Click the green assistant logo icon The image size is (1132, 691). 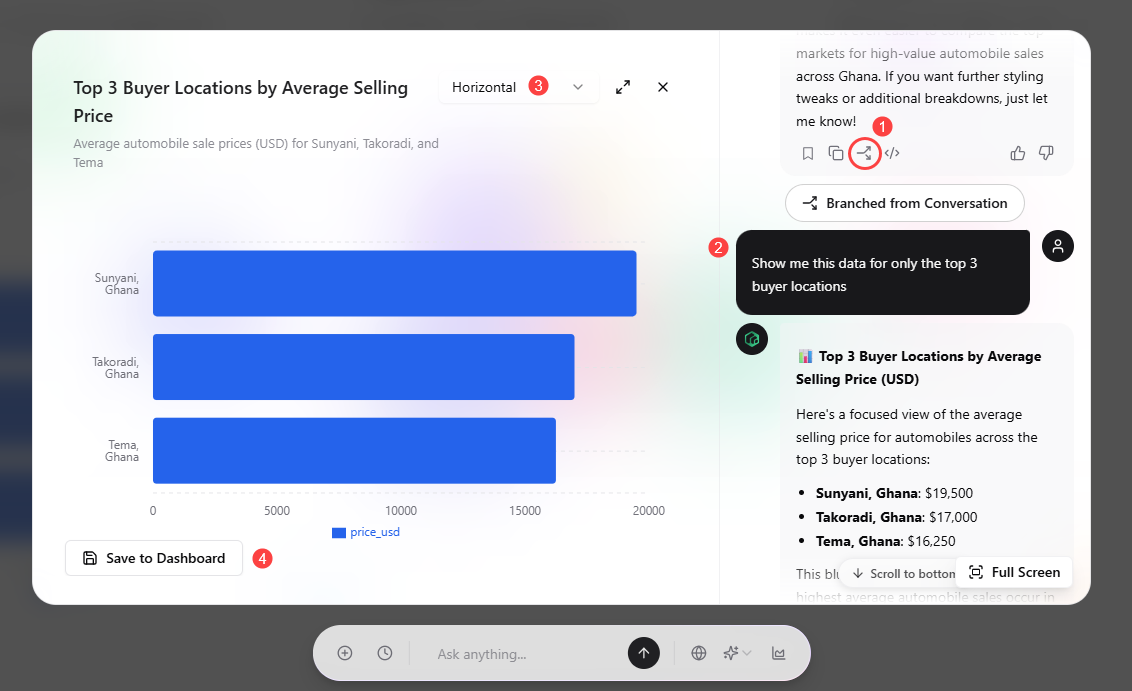tap(752, 339)
